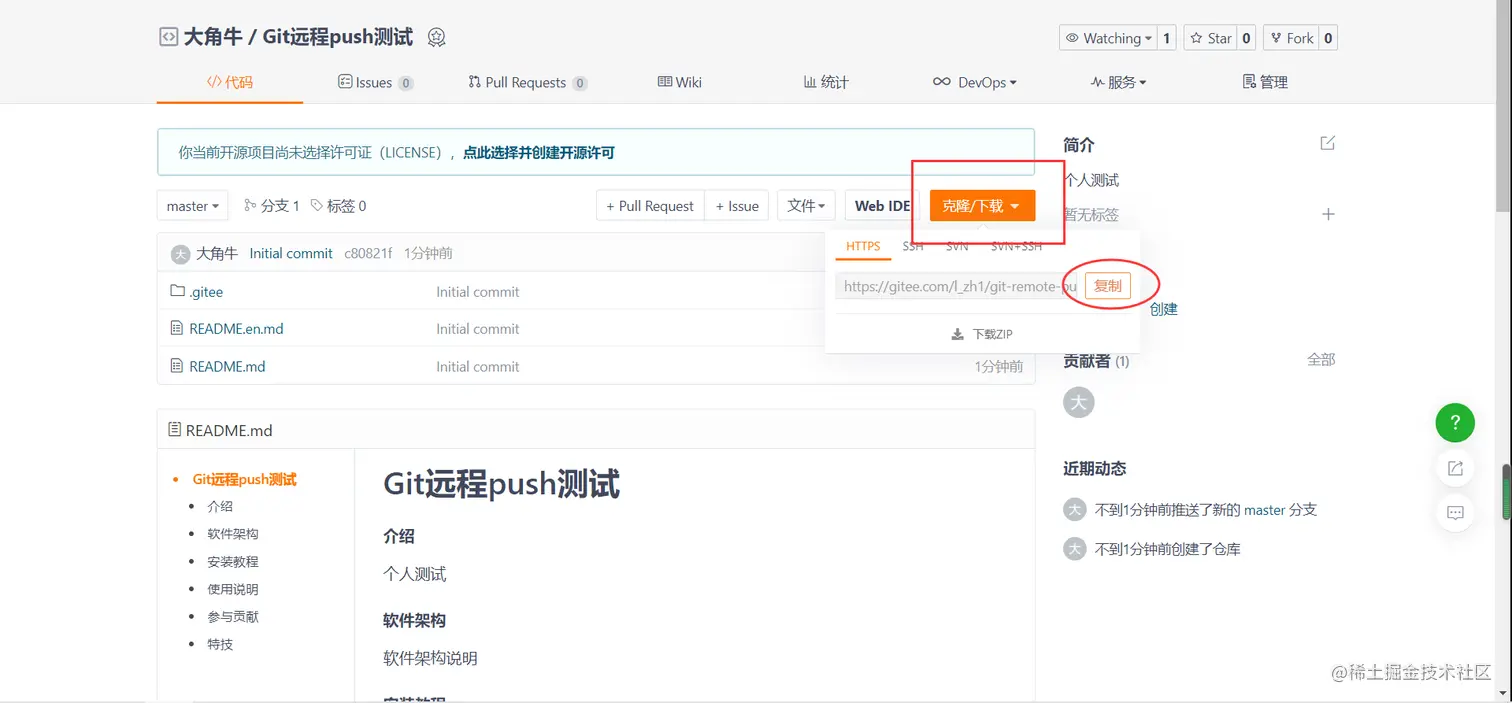Screen dimensions: 1512x703
Task: Click the edit icon beside 简介
Action: click(1327, 143)
